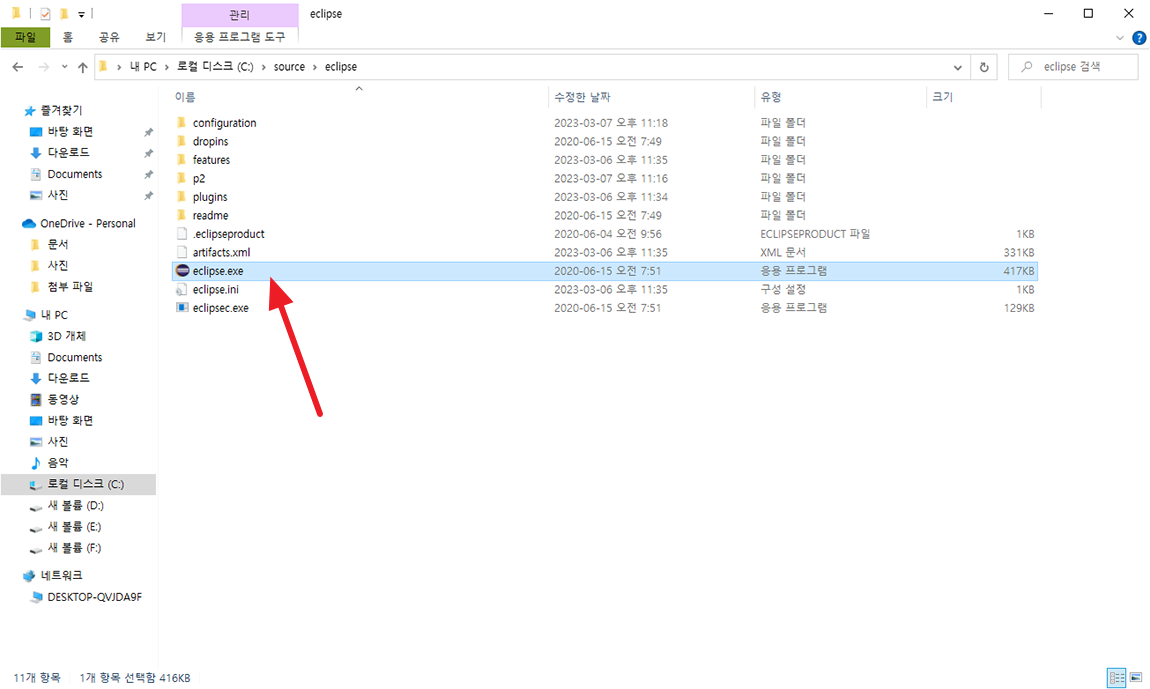Open 3D 개체 in sidebar
This screenshot has height=689, width=1150.
(66, 336)
